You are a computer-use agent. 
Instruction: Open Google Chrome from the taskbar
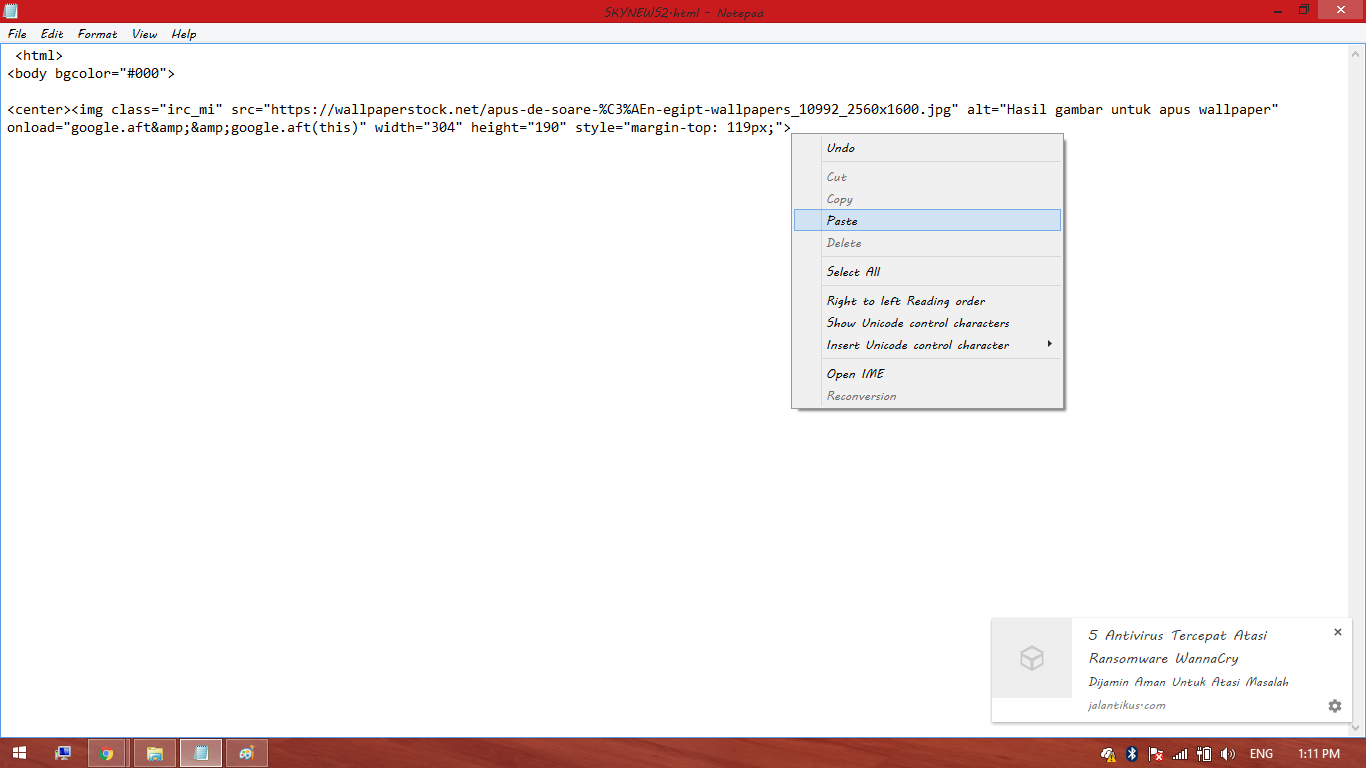click(108, 753)
